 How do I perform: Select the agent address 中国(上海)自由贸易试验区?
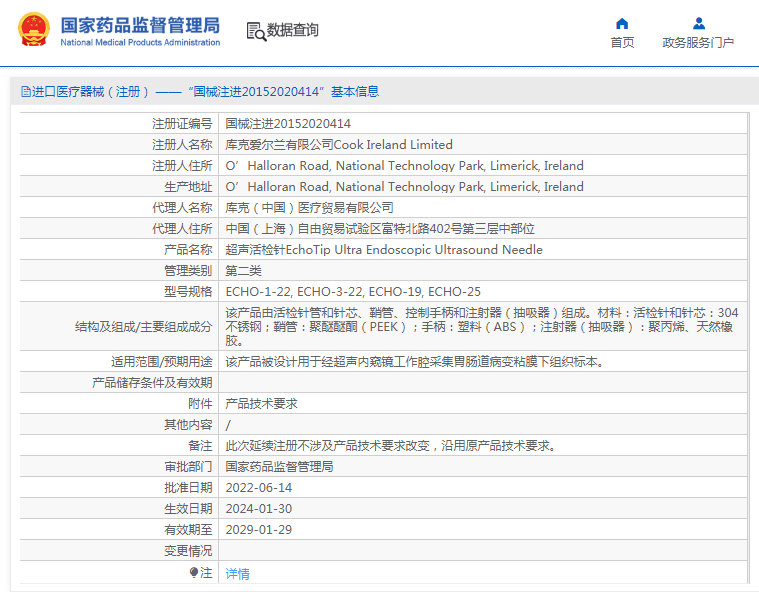pos(380,228)
